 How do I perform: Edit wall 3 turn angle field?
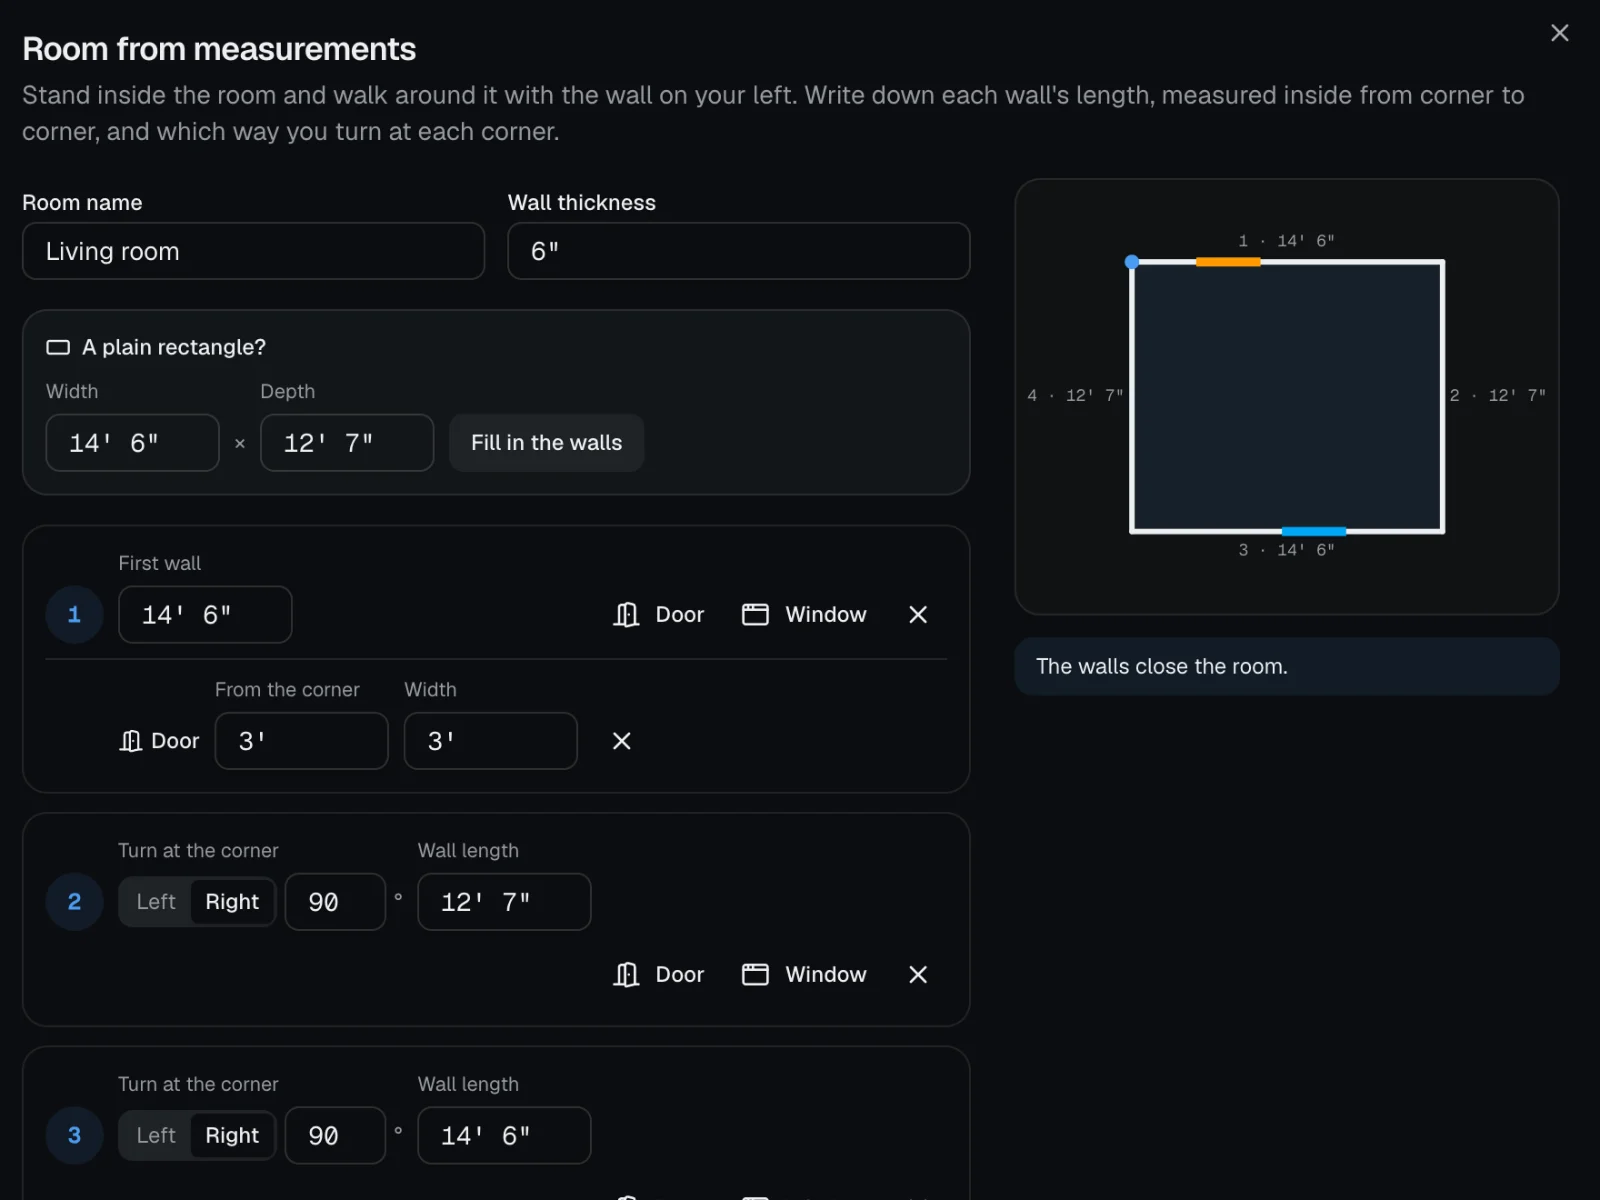pyautogui.click(x=335, y=1135)
